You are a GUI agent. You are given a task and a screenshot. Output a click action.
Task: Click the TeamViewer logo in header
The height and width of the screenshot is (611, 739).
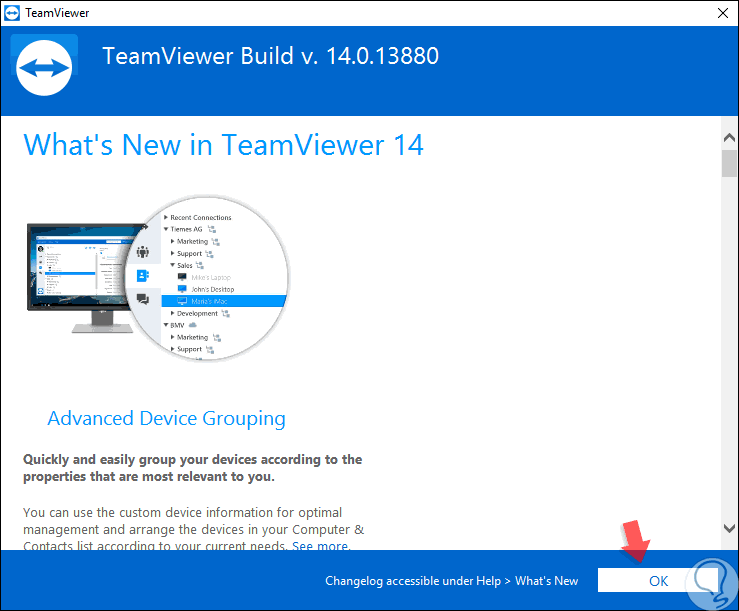44,67
